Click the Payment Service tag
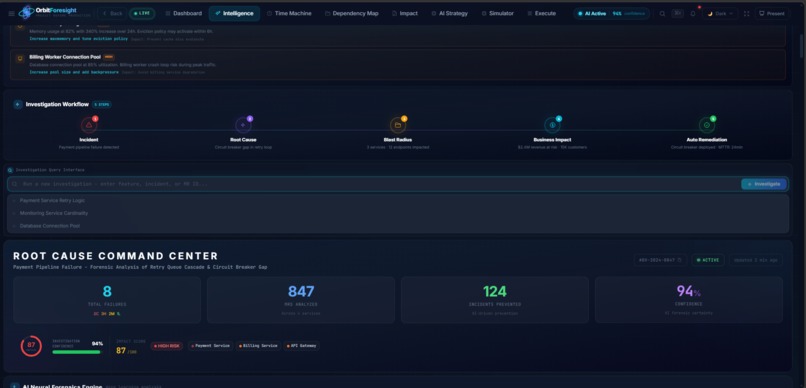The image size is (806, 388). [x=211, y=346]
